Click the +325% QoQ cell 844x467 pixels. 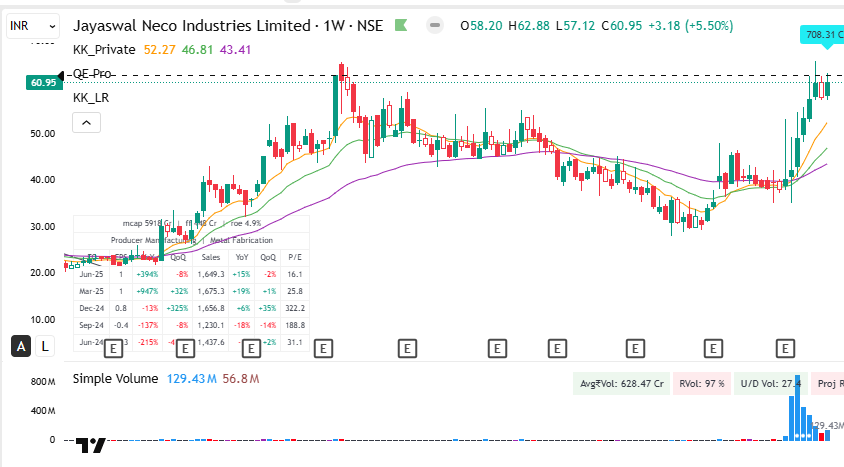point(178,308)
